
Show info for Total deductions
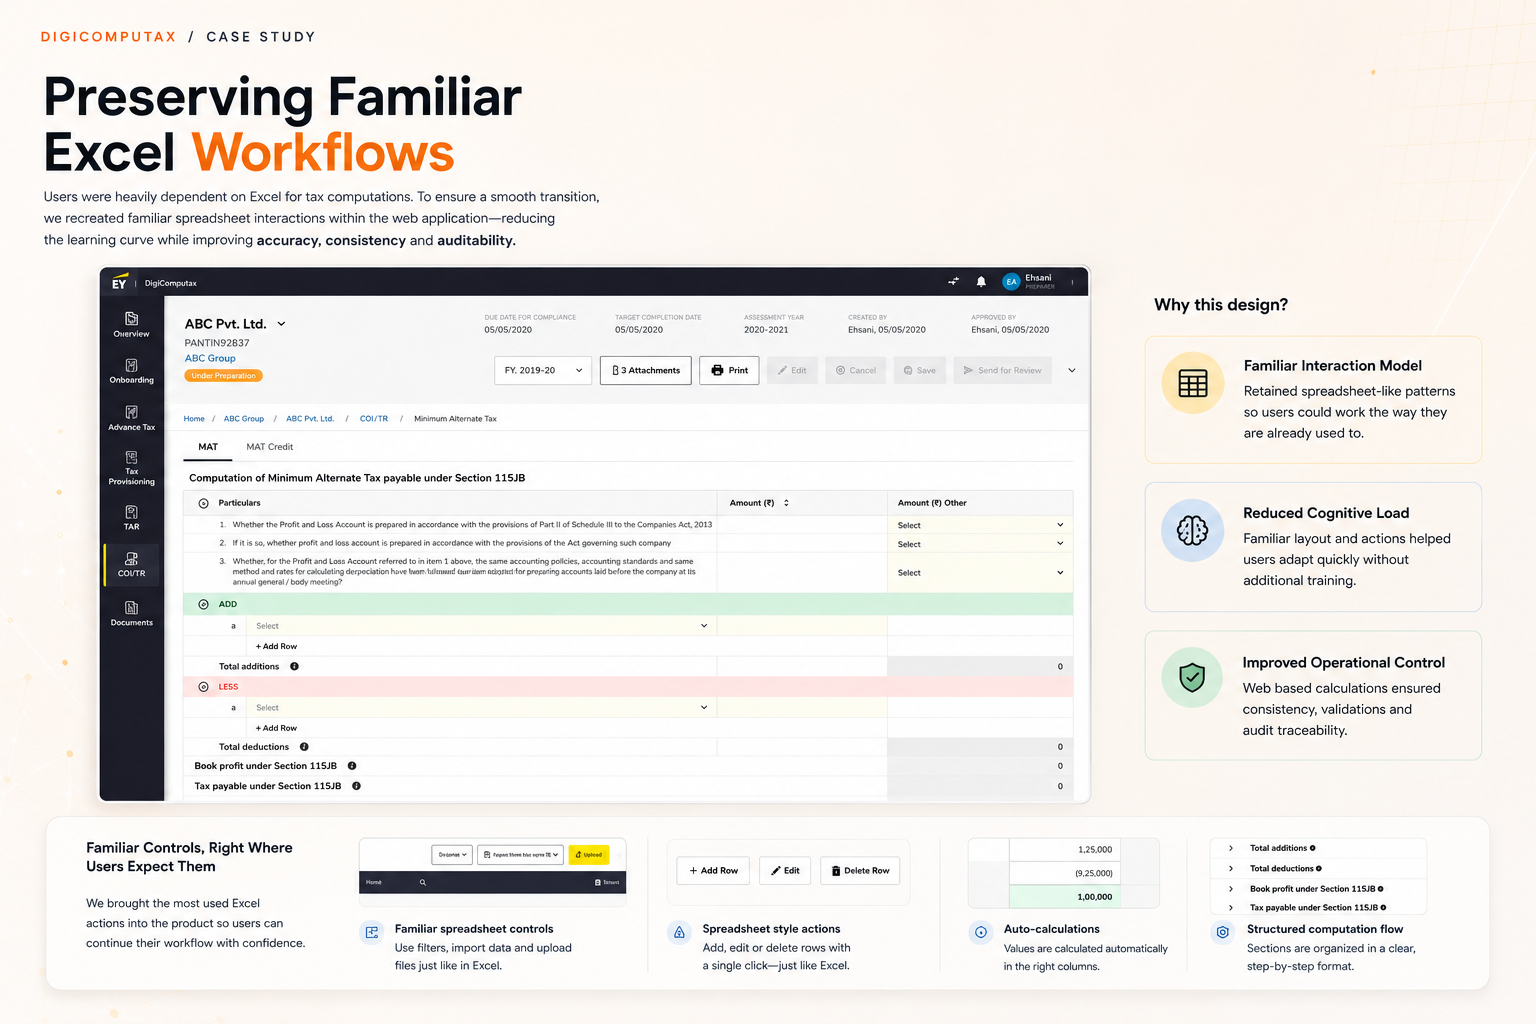coord(304,747)
